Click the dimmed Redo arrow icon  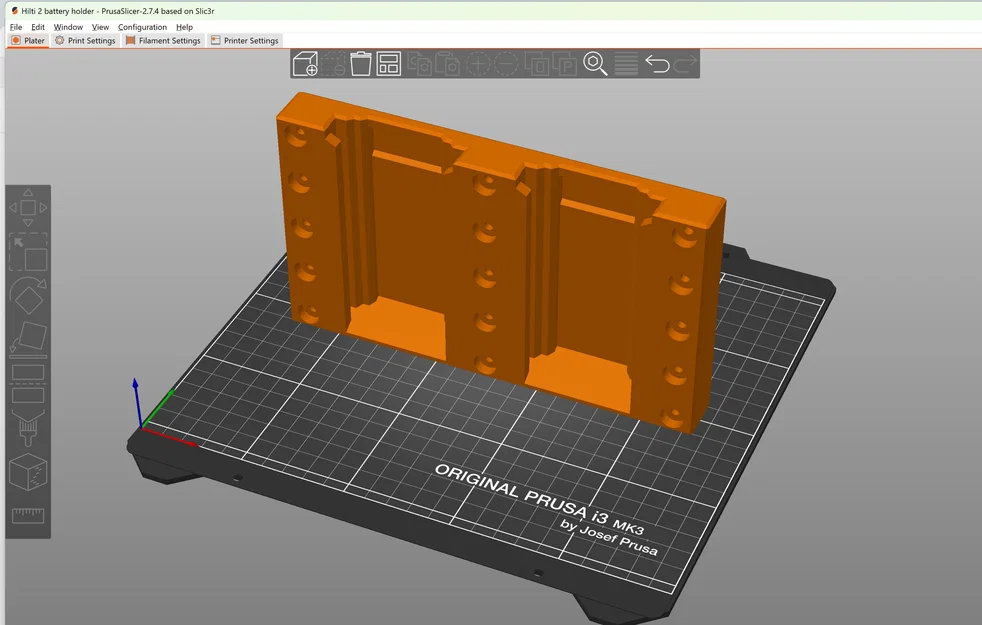685,64
